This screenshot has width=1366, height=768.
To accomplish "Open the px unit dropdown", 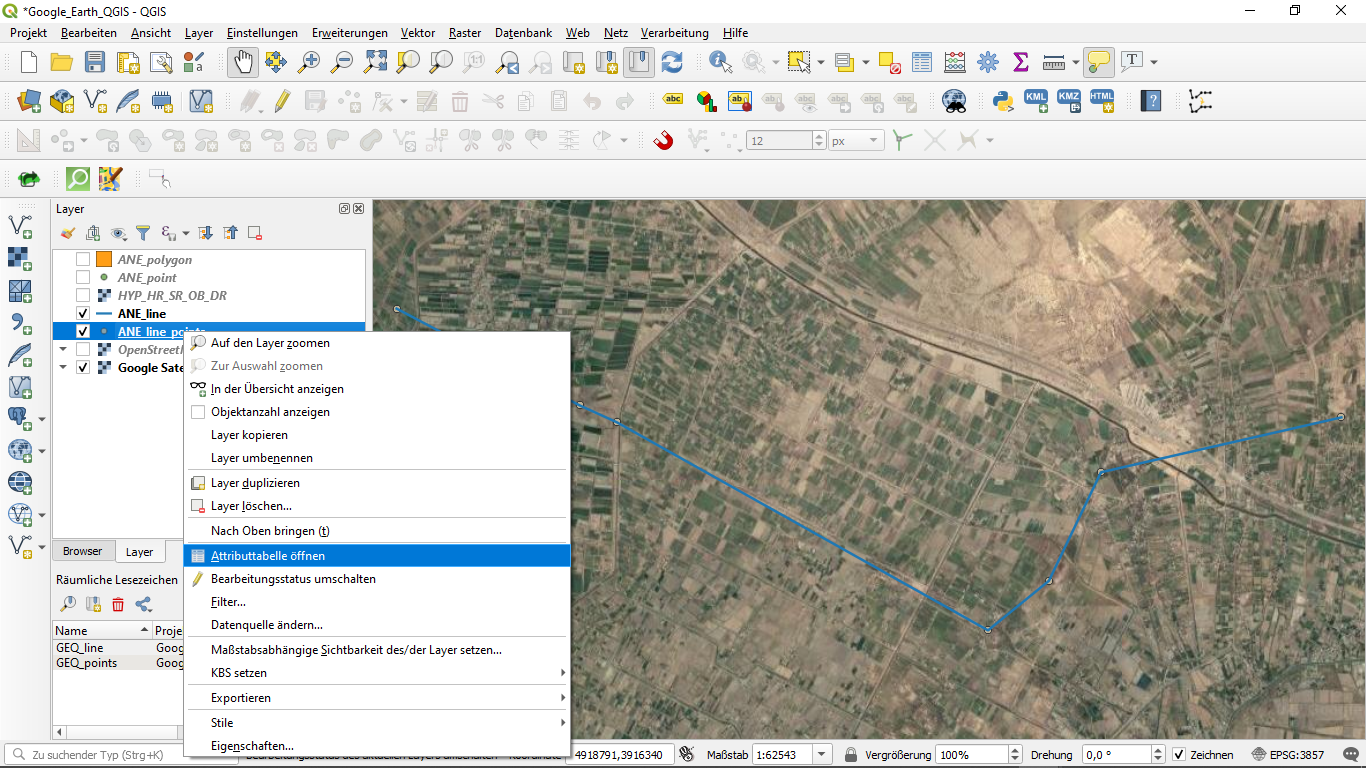I will [x=875, y=141].
